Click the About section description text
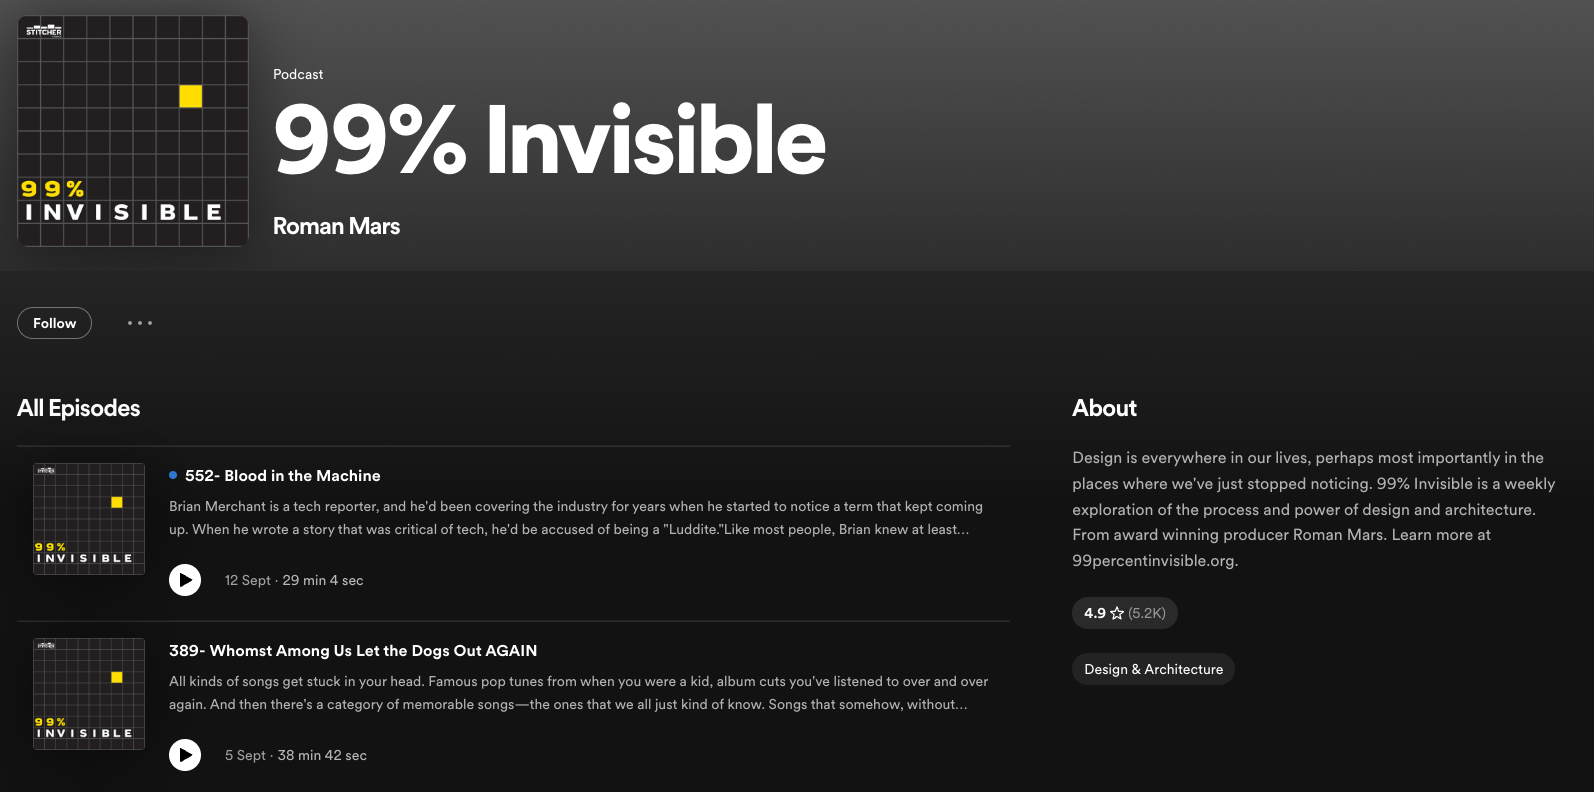 click(1313, 509)
